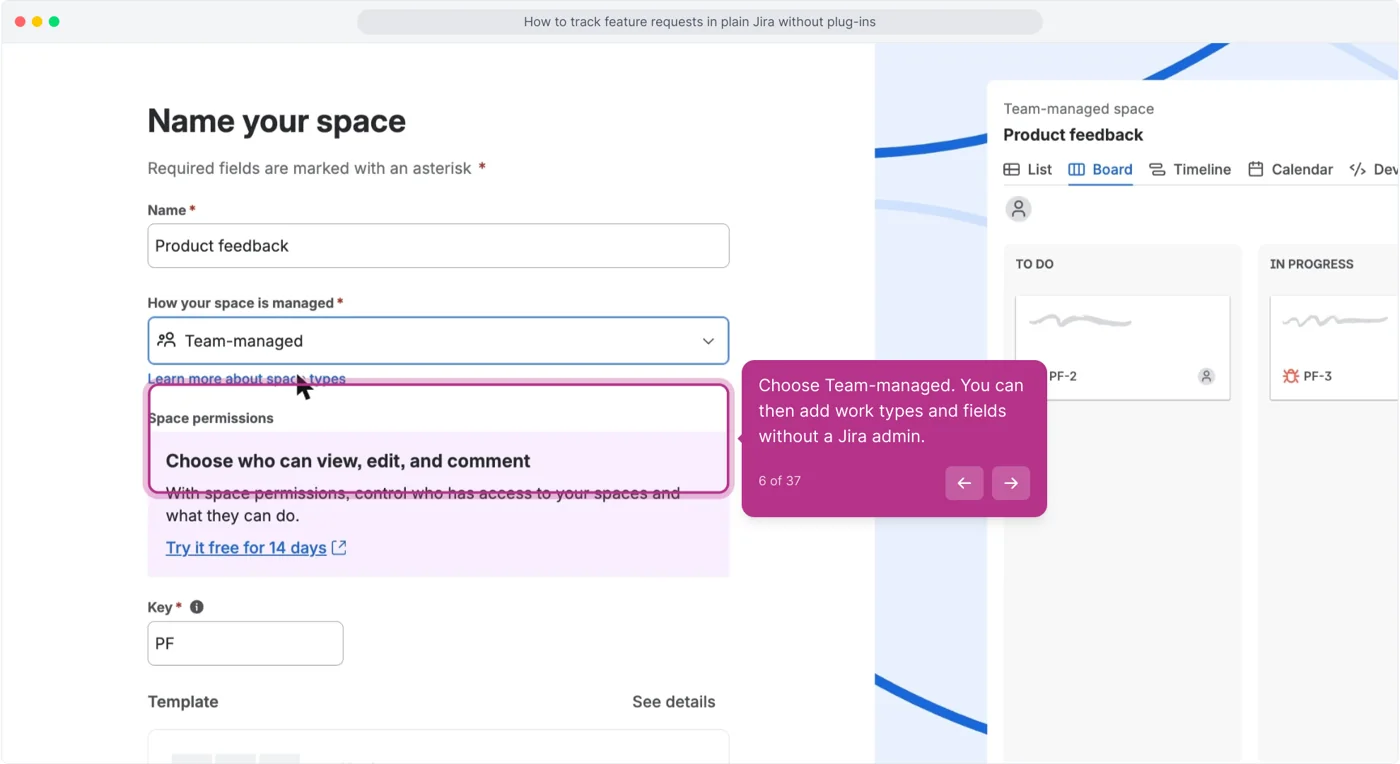Click the Key field info icon
Image resolution: width=1400 pixels, height=764 pixels.
coord(197,607)
